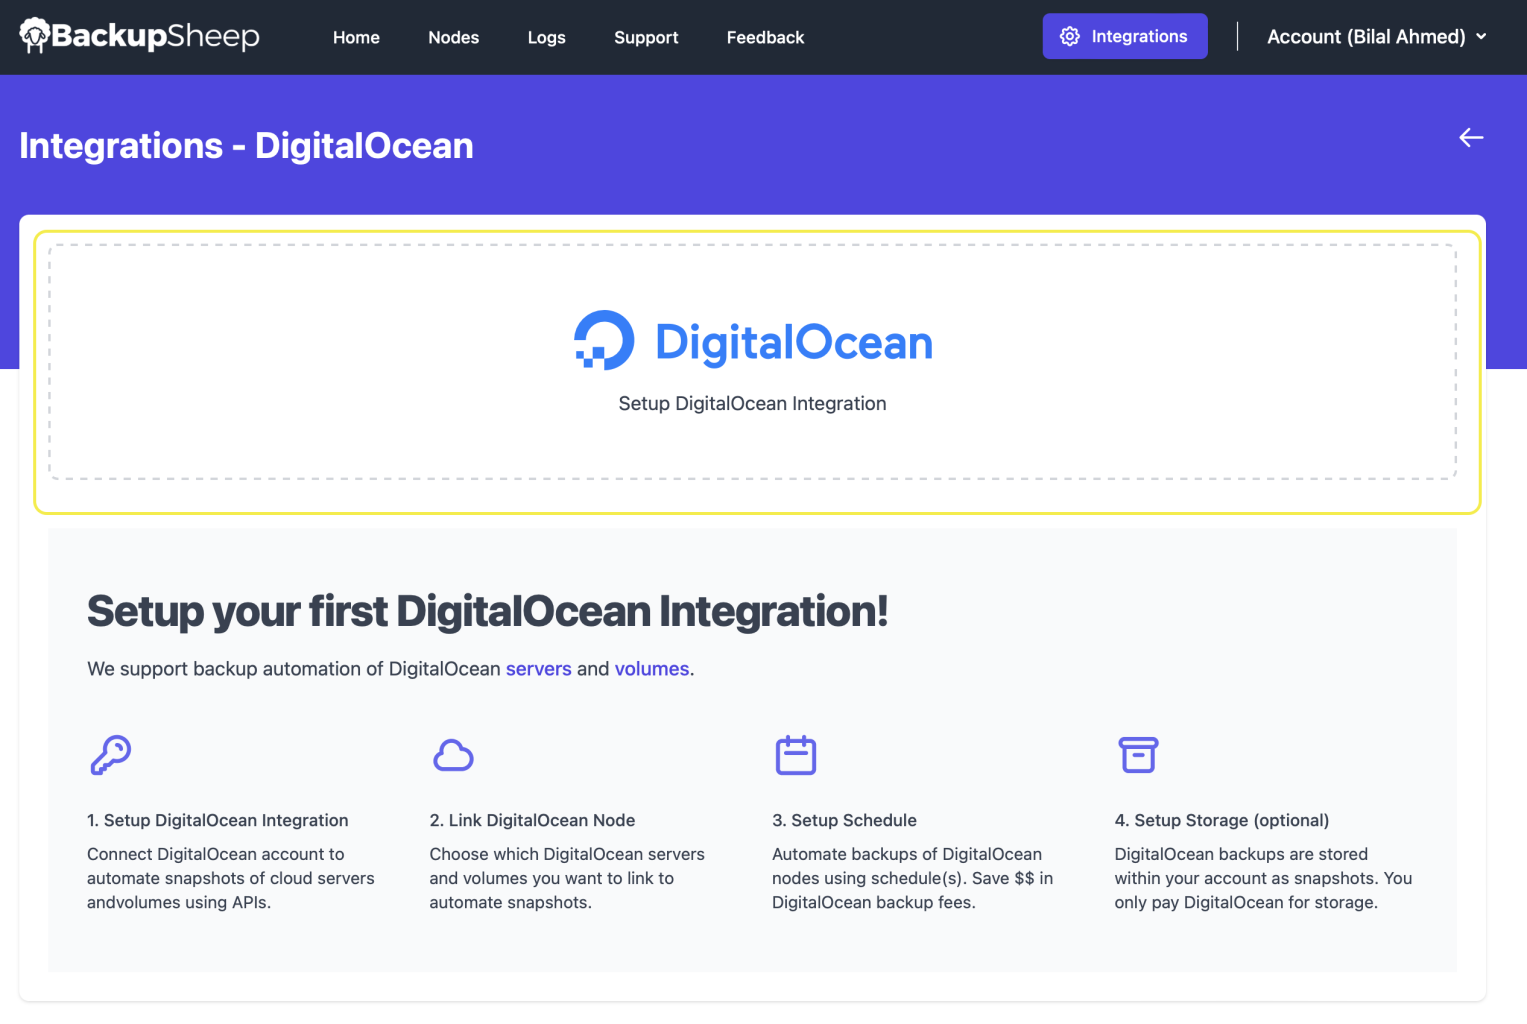
Task: Expand the Account (Bilal Ahmed) dropdown
Action: pos(1377,36)
